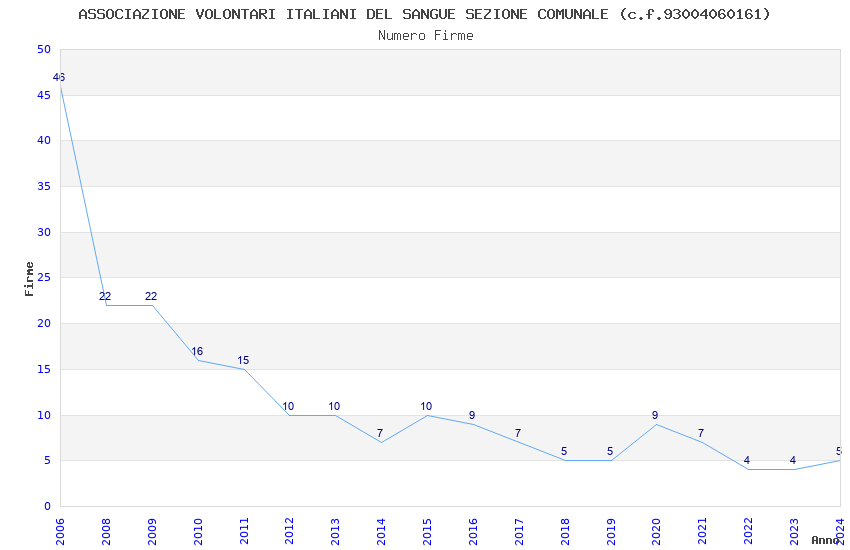Select y-axis tick label 5

pos(47,461)
